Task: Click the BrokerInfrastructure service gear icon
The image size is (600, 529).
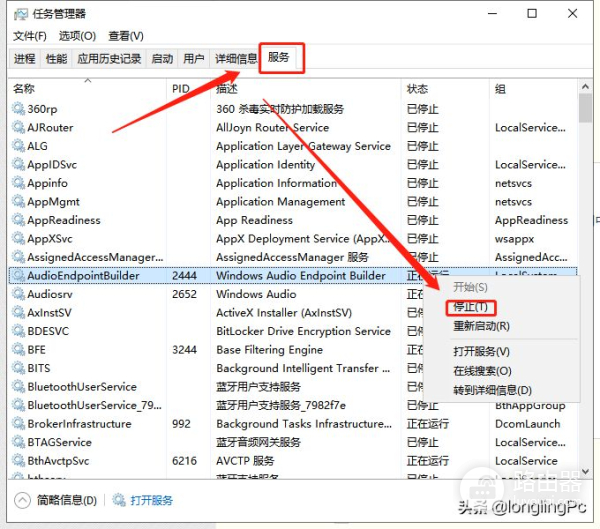Action: 17,424
